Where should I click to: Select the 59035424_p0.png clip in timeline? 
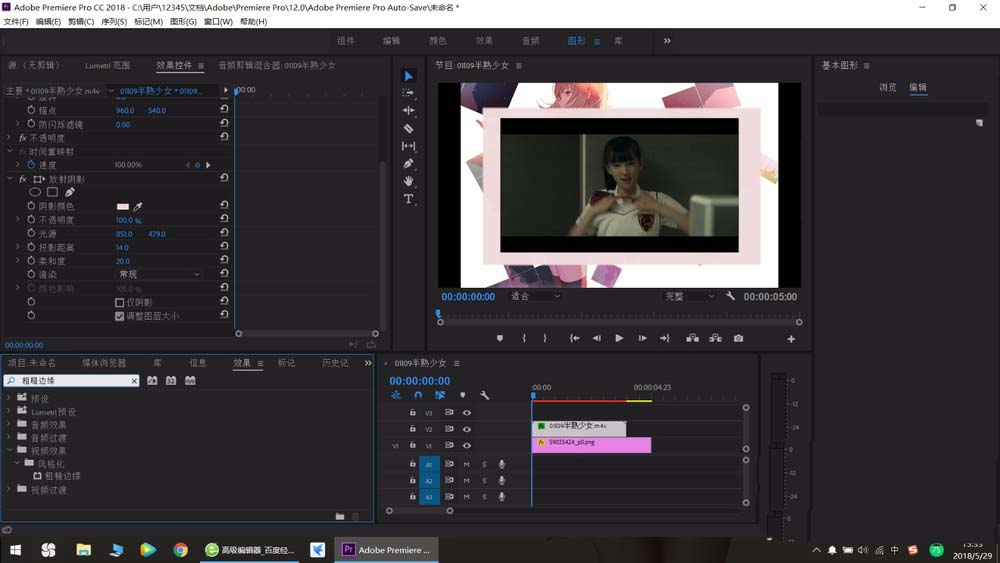point(591,444)
